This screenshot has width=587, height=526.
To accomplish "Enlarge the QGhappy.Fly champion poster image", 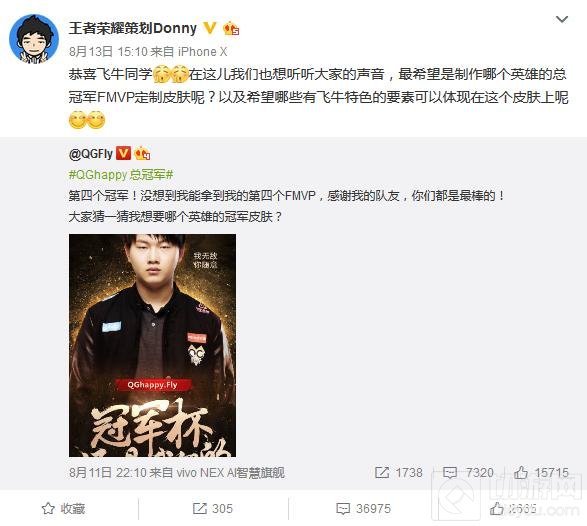I will 152,345.
